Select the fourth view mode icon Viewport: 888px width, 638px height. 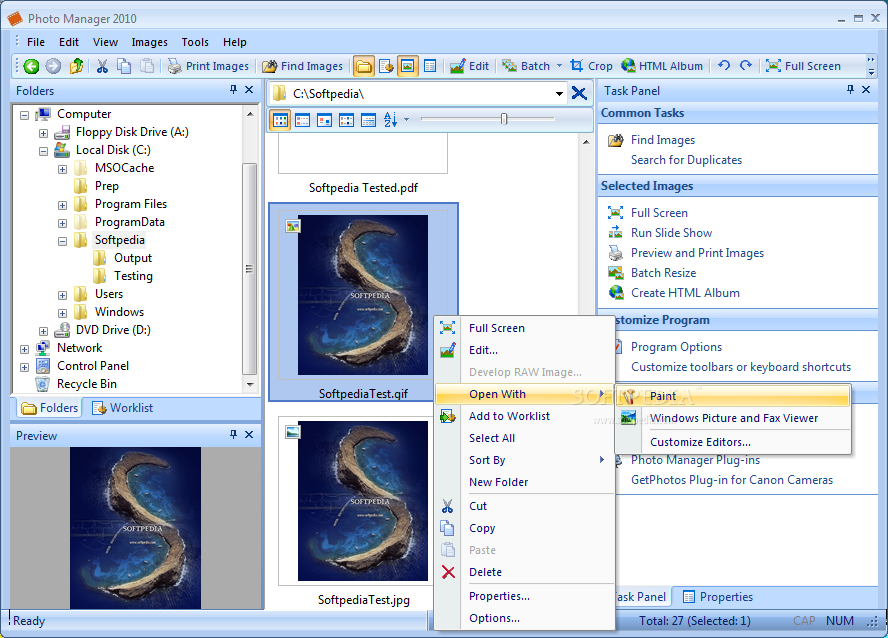click(346, 120)
